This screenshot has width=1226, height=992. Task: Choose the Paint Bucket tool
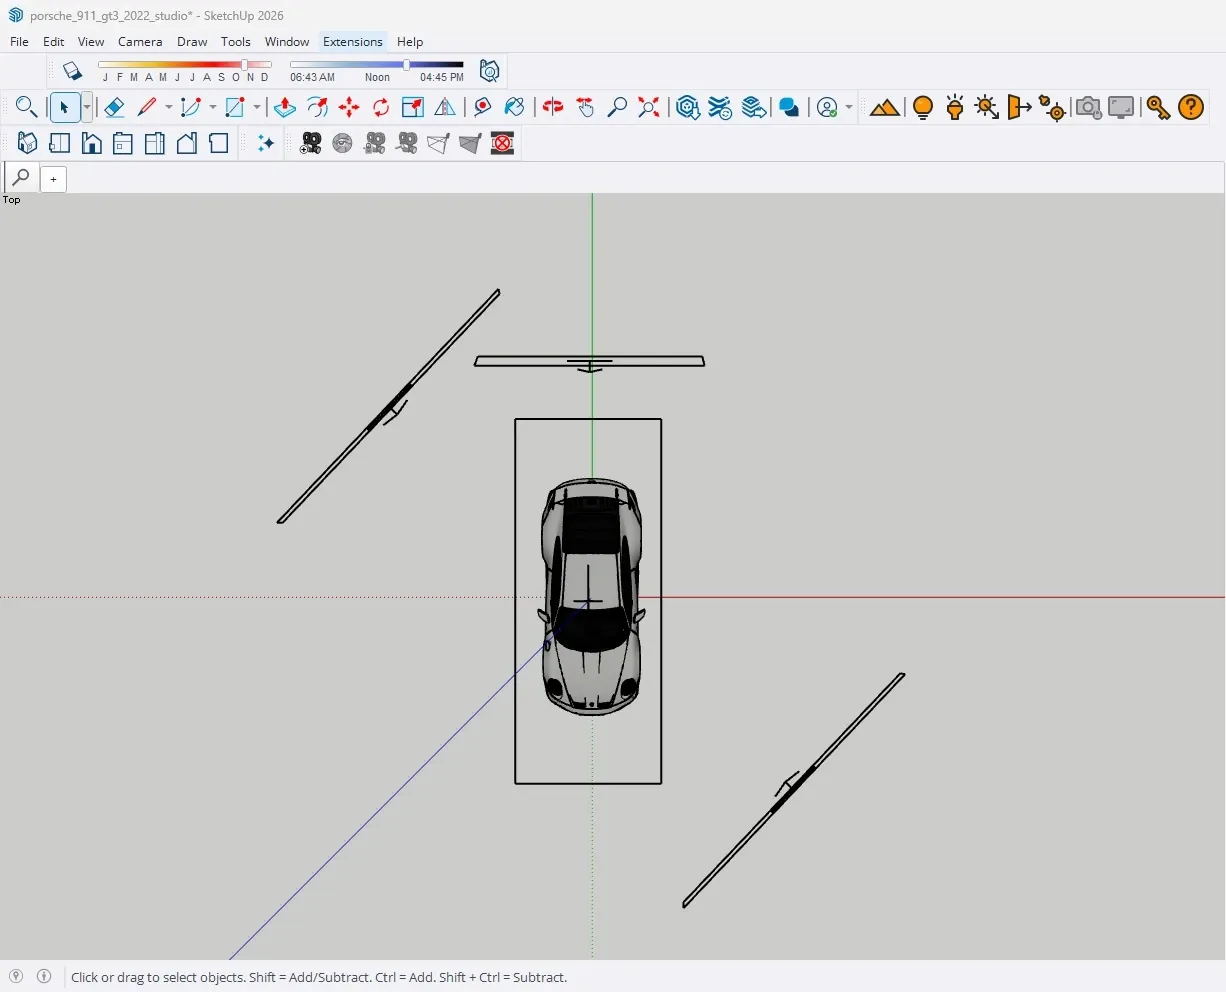(515, 107)
